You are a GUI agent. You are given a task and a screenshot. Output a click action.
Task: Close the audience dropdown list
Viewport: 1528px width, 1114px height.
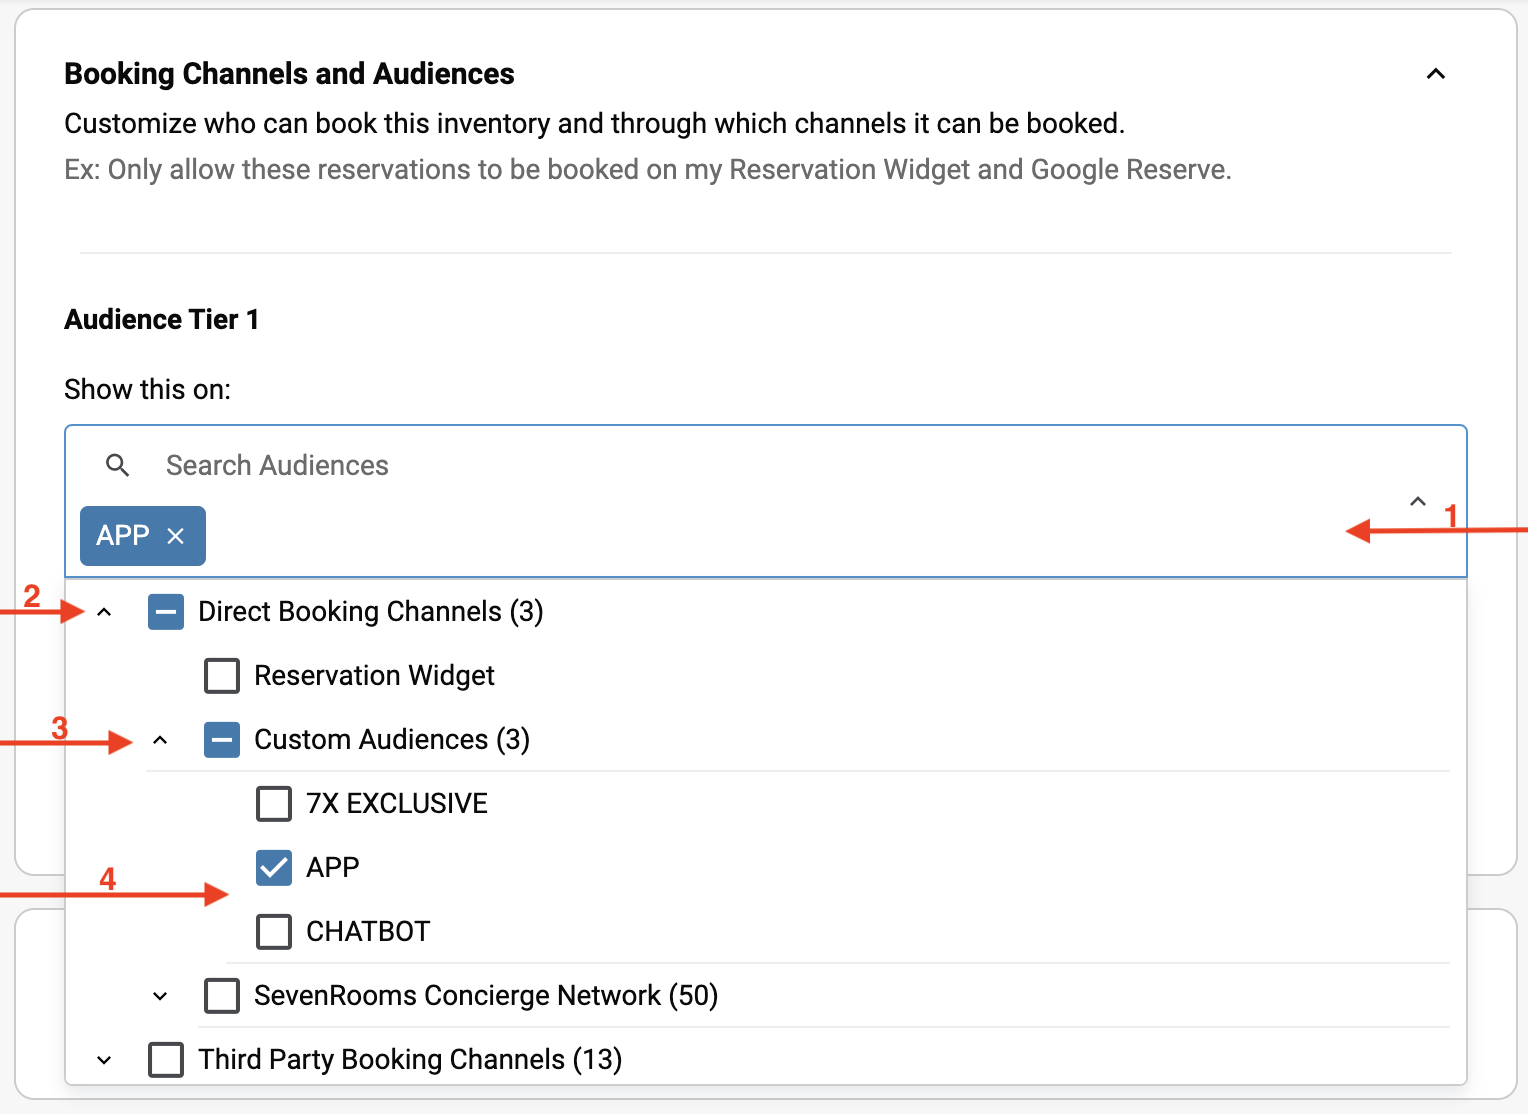[x=1417, y=501]
